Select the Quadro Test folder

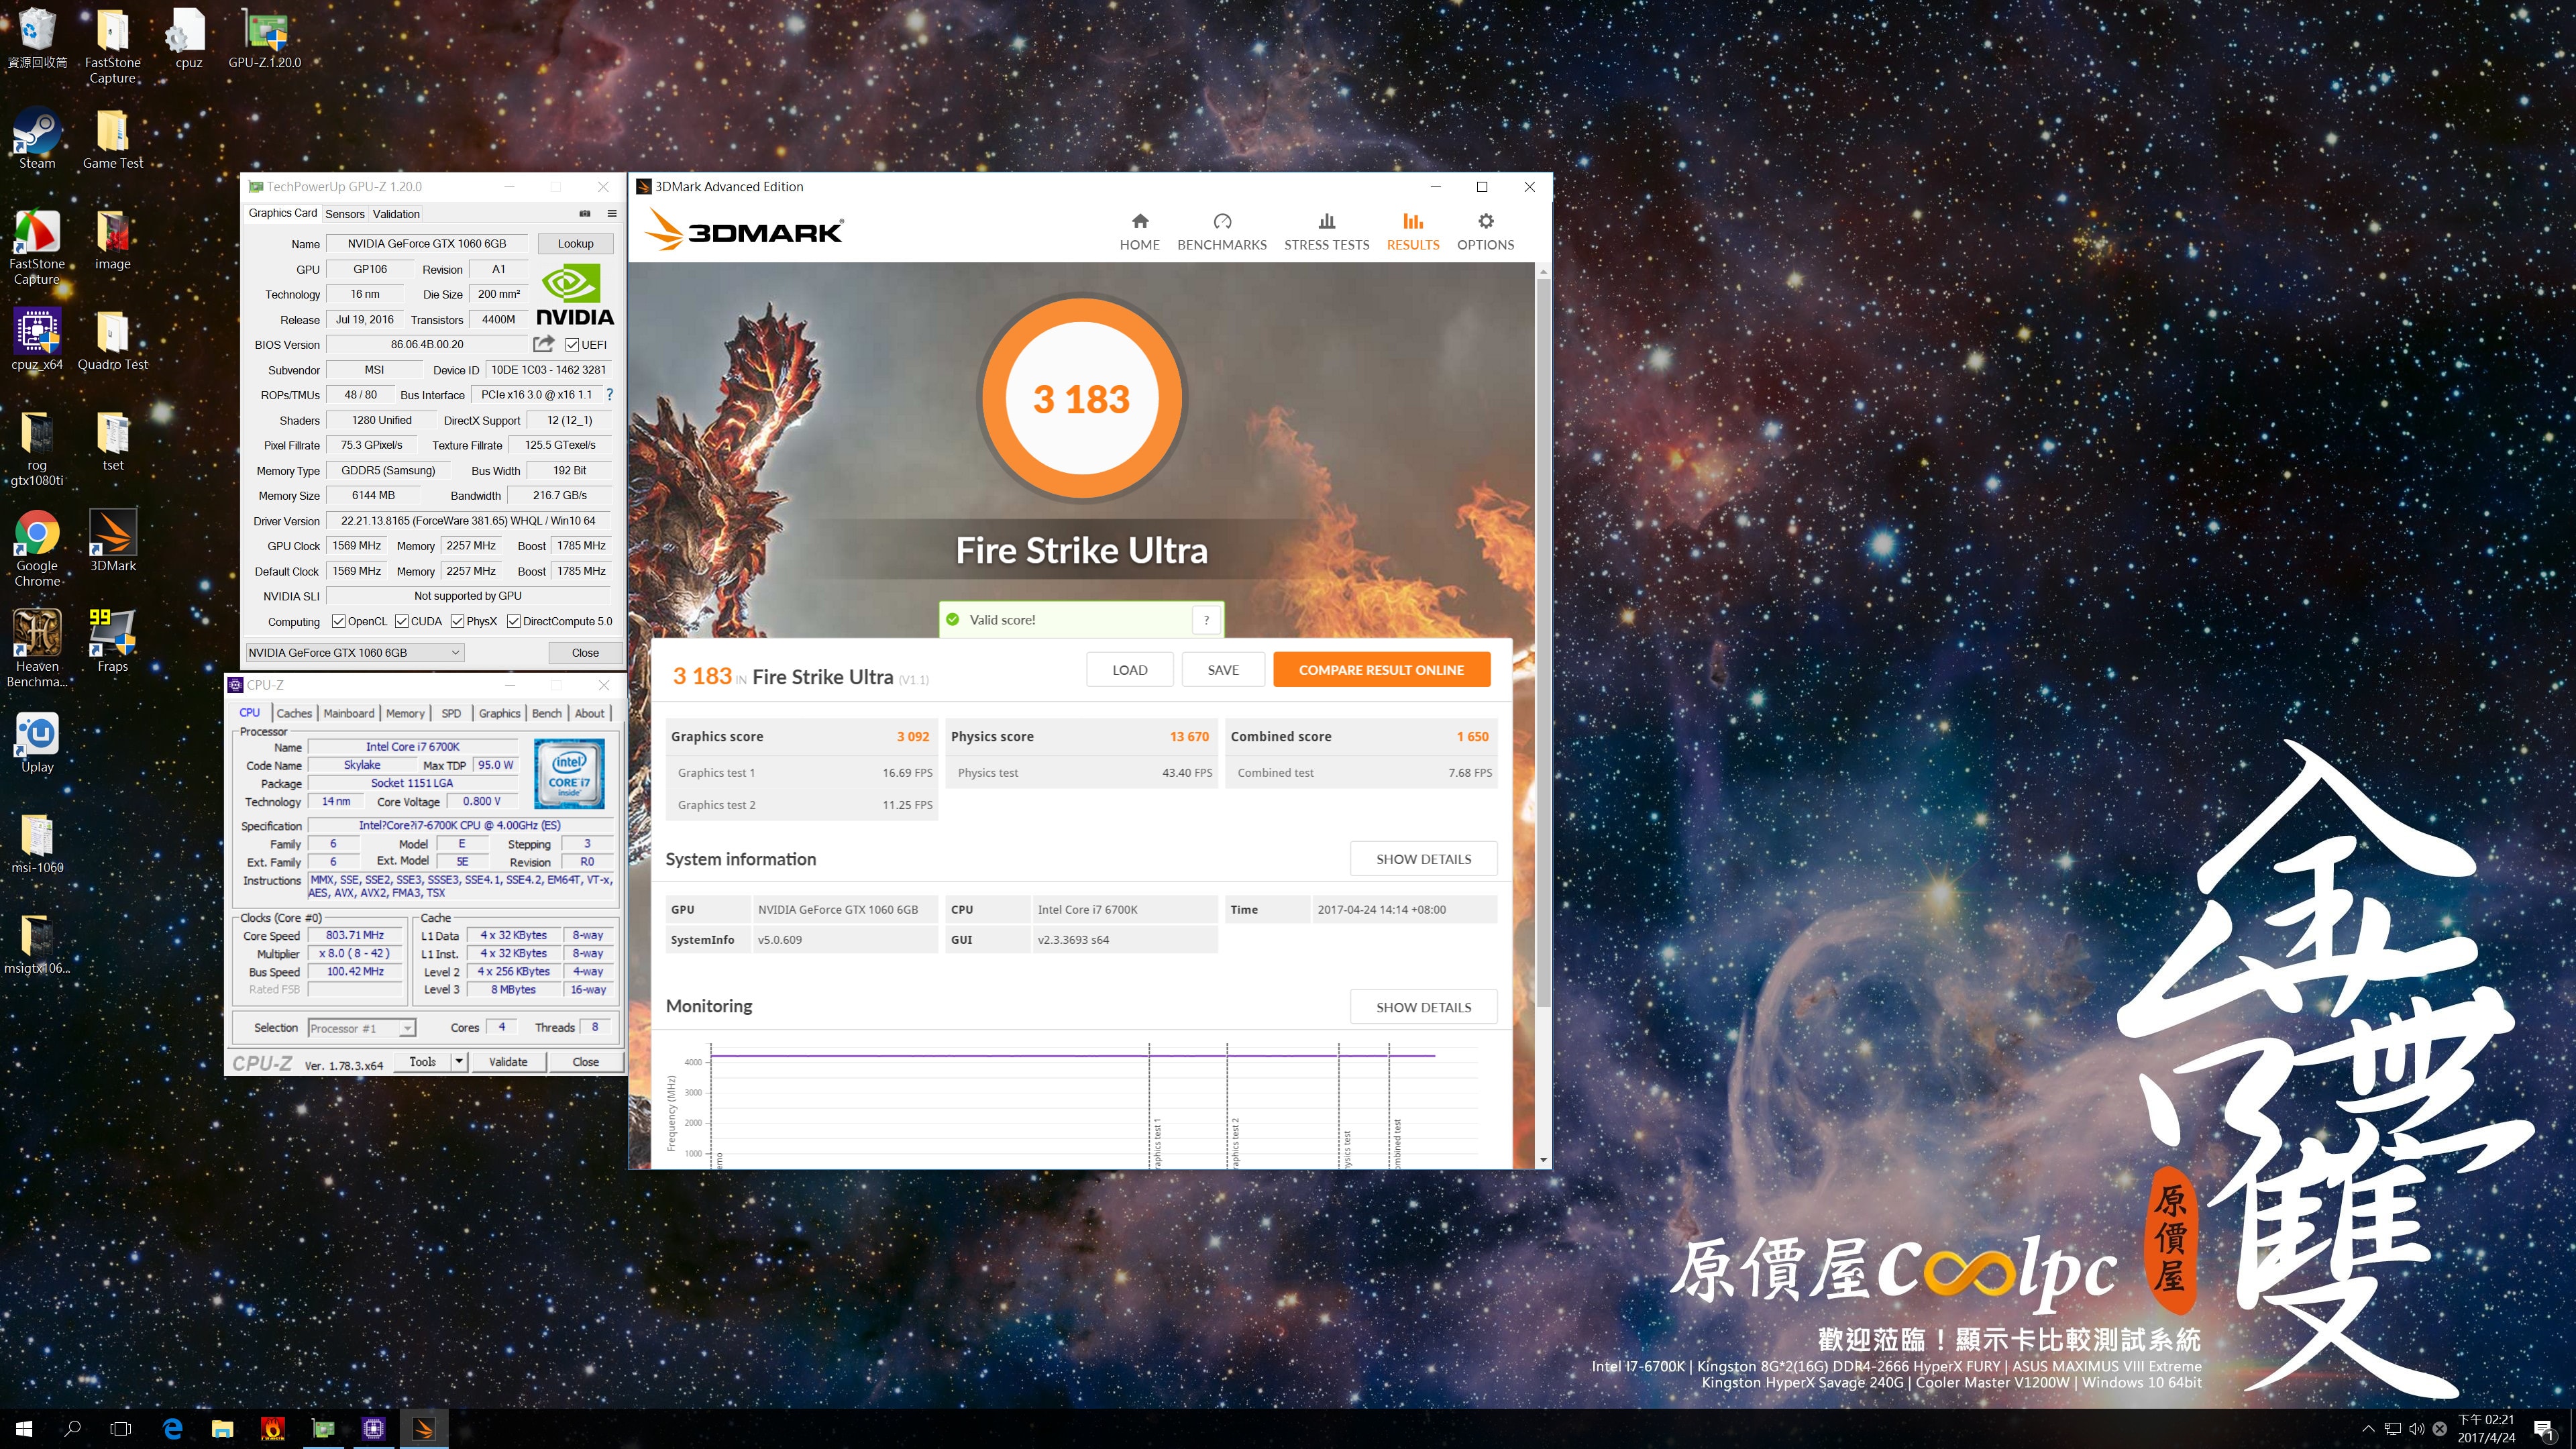(113, 339)
